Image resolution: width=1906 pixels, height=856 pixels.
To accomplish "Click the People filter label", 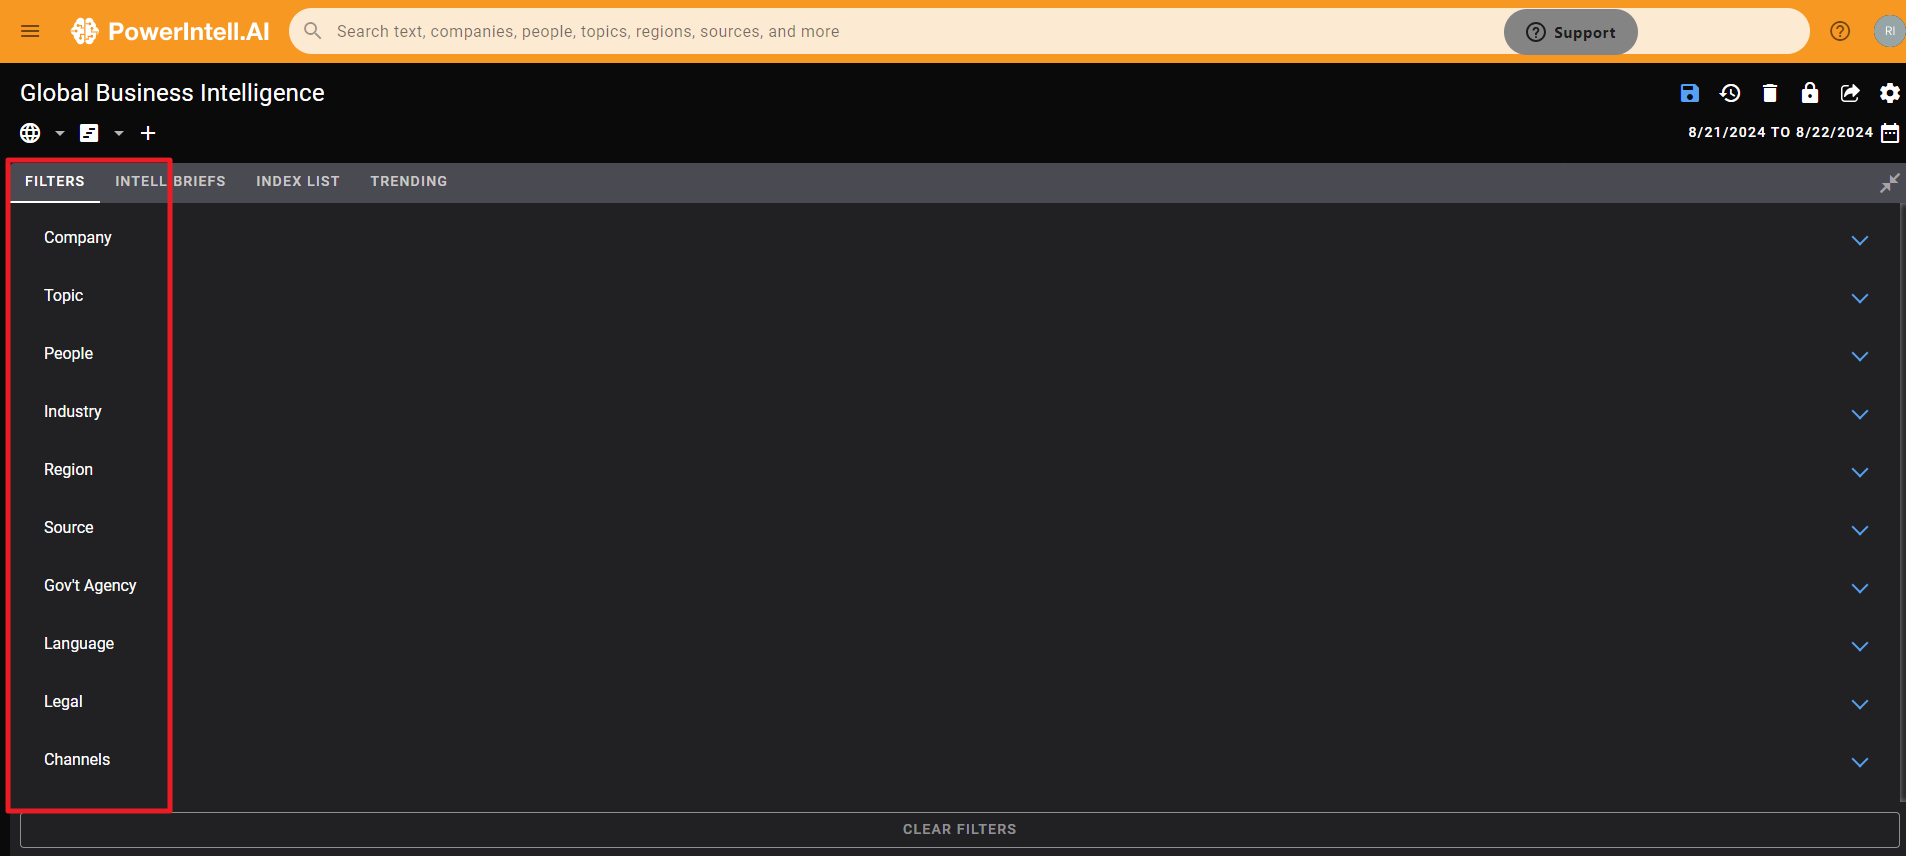I will click(x=68, y=353).
